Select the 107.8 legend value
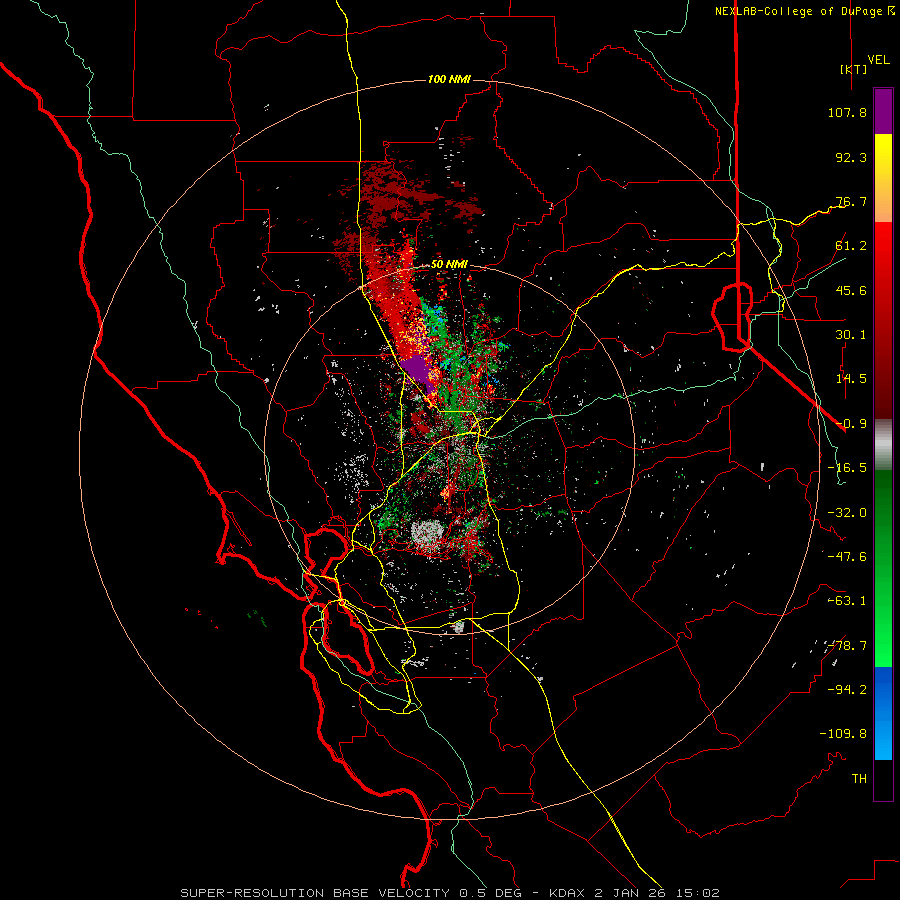Screen dimensions: 900x900 click(x=847, y=112)
